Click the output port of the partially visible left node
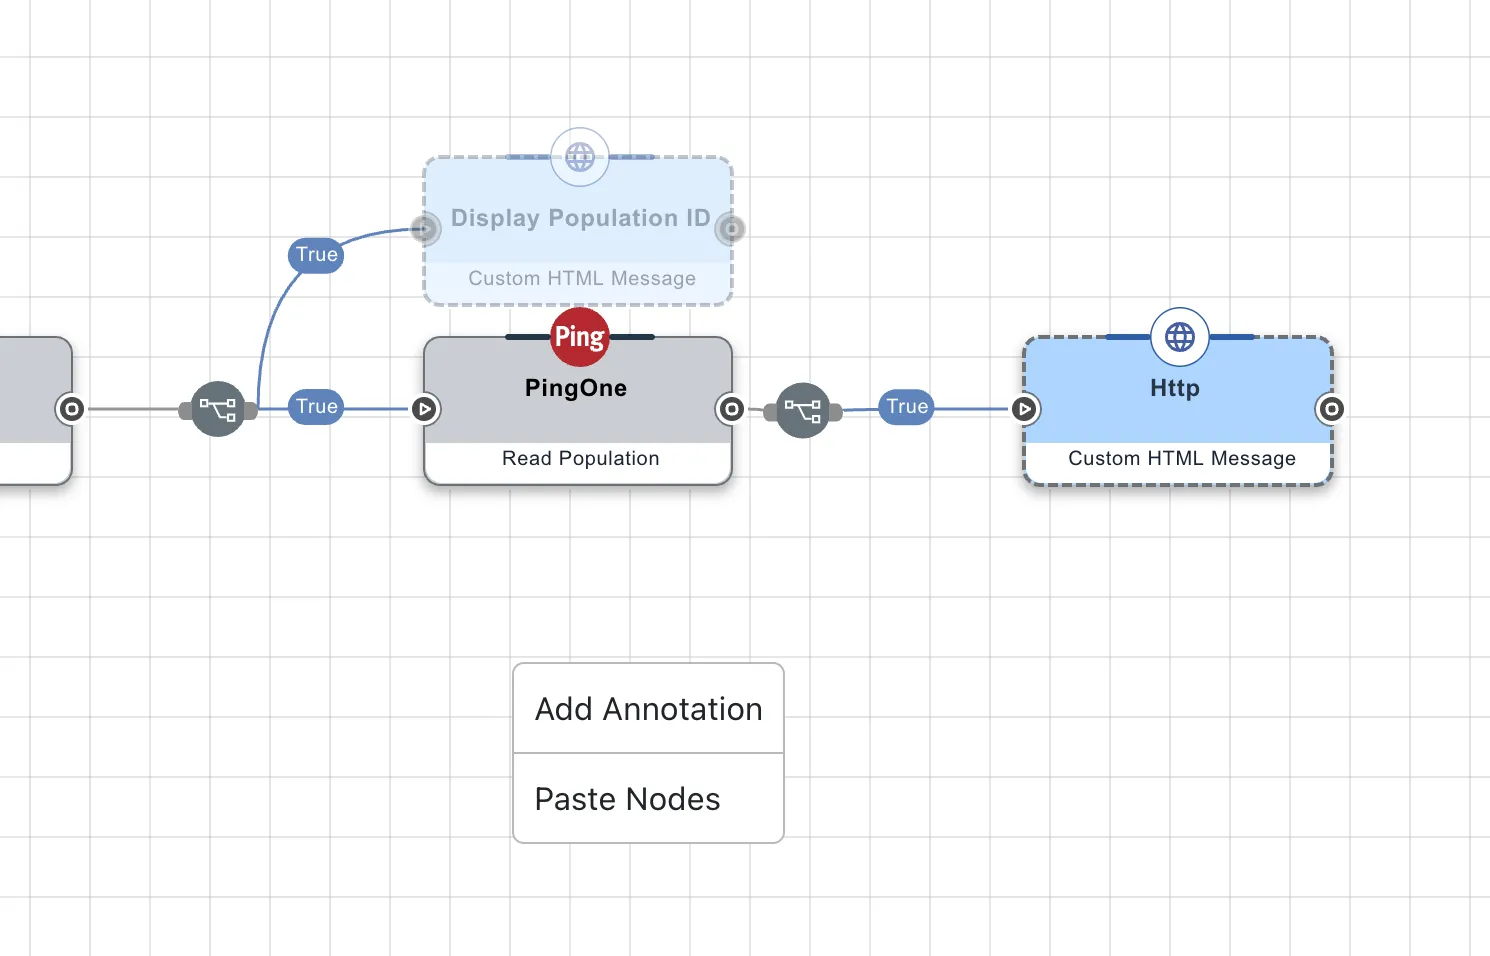This screenshot has height=956, width=1490. (72, 409)
